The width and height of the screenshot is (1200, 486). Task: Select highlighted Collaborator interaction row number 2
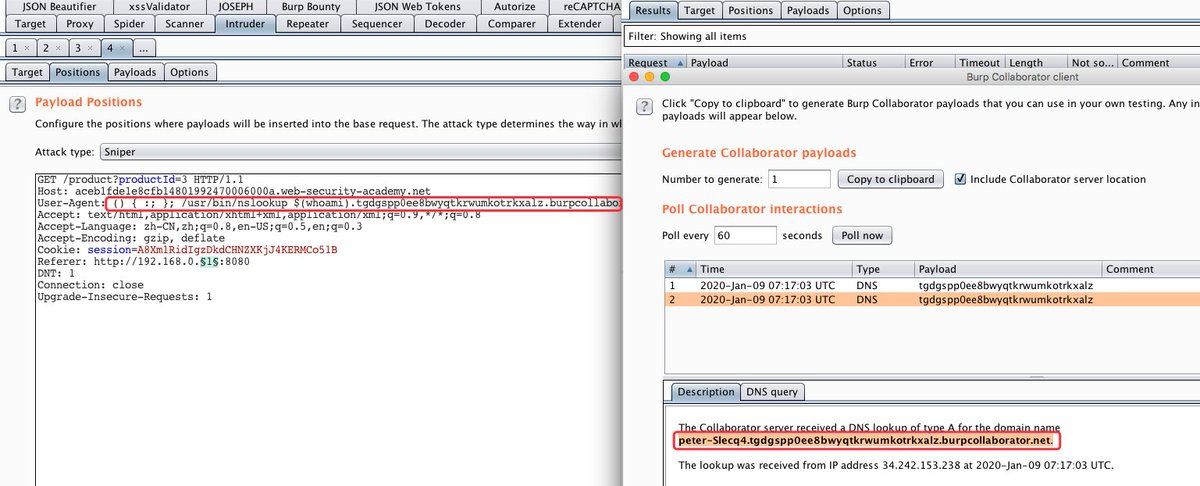(932, 299)
